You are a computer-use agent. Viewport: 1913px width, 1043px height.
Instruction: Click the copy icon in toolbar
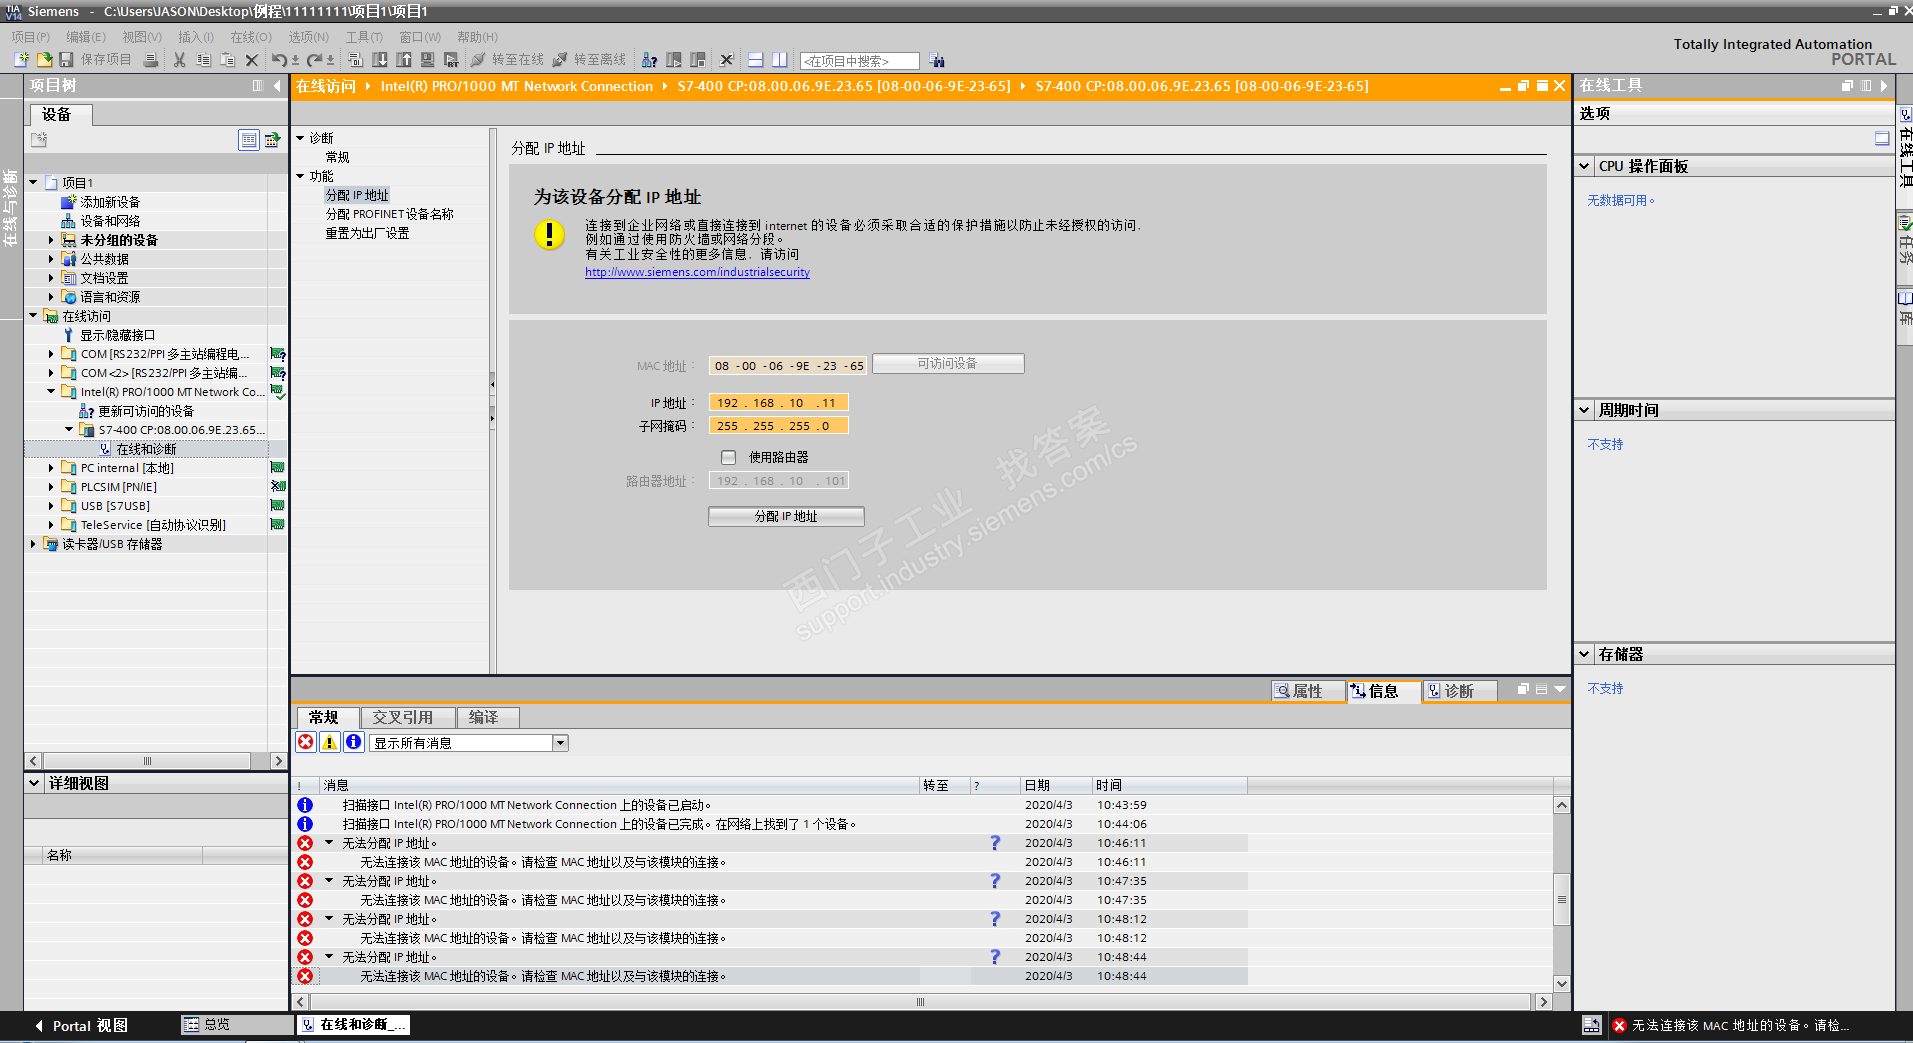pyautogui.click(x=203, y=60)
